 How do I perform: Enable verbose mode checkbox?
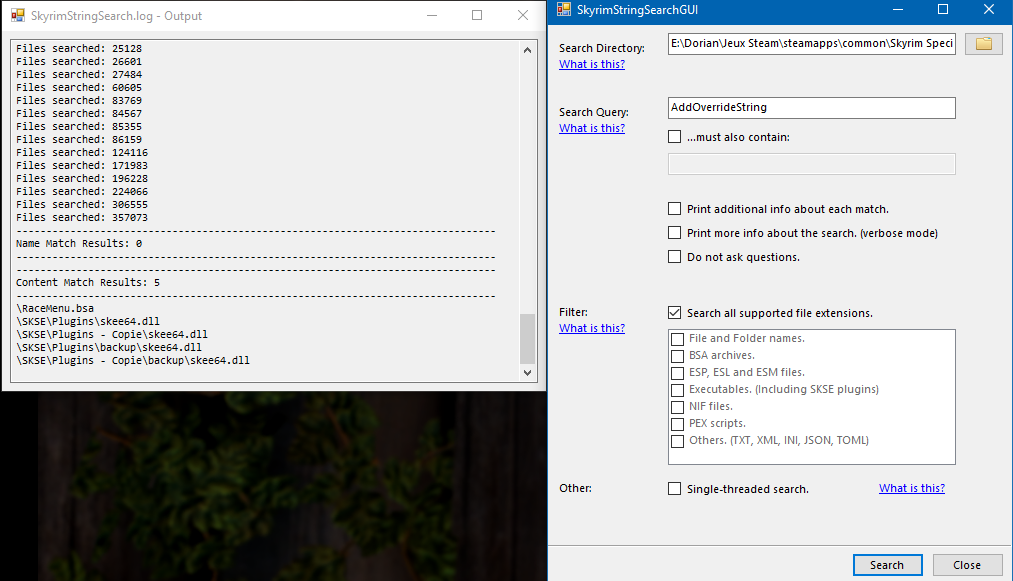(674, 233)
